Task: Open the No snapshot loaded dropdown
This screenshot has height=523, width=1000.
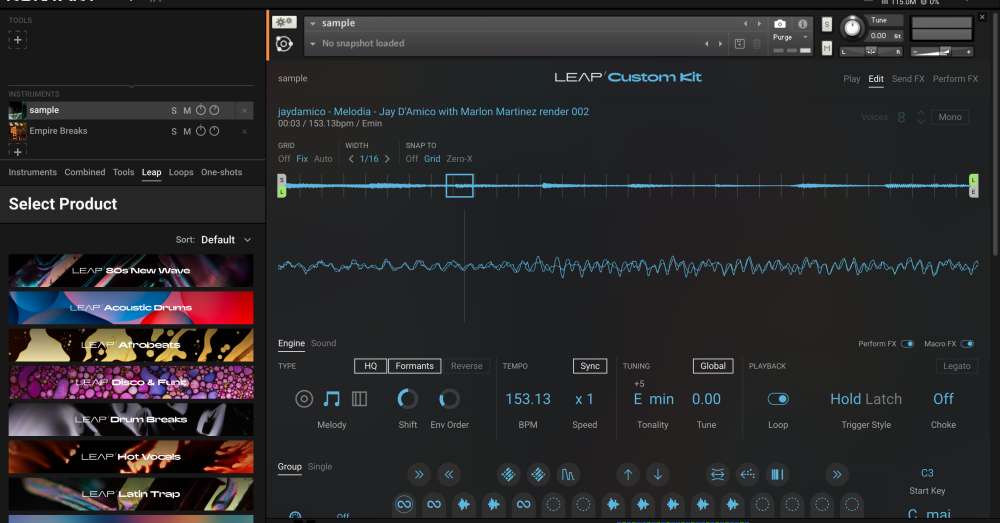Action: coord(313,44)
